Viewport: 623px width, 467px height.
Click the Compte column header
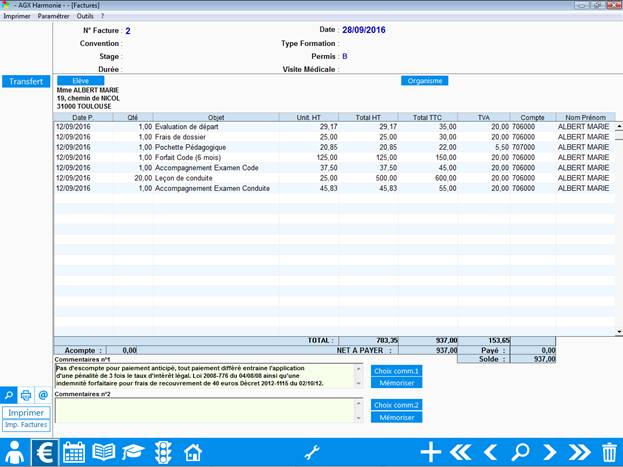point(532,118)
